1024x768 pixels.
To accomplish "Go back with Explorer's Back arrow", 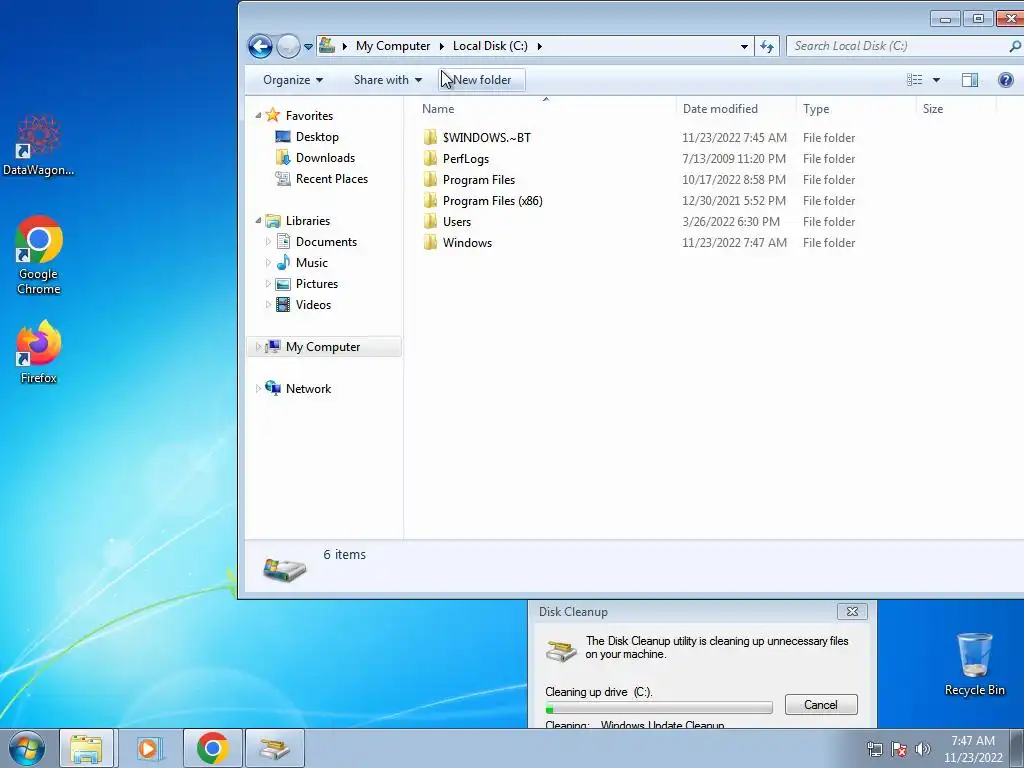I will pyautogui.click(x=260, y=46).
